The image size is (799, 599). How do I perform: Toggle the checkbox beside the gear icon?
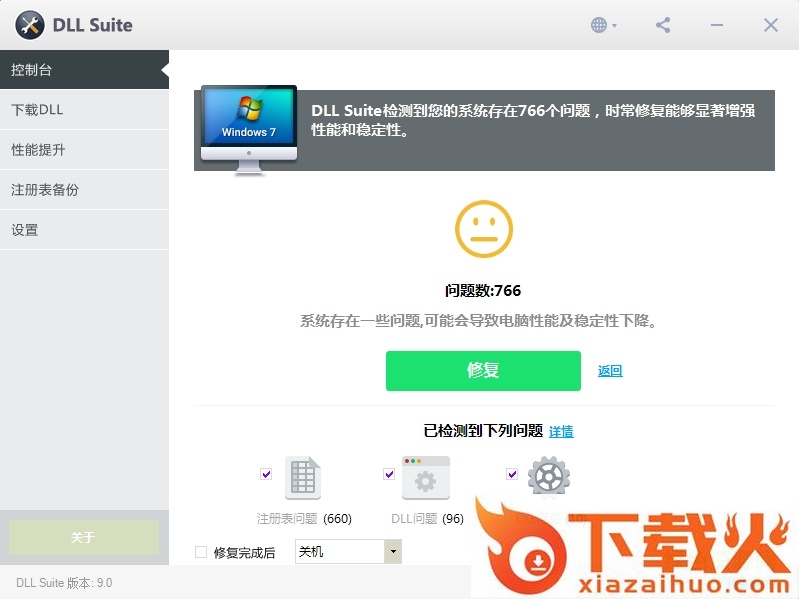512,474
